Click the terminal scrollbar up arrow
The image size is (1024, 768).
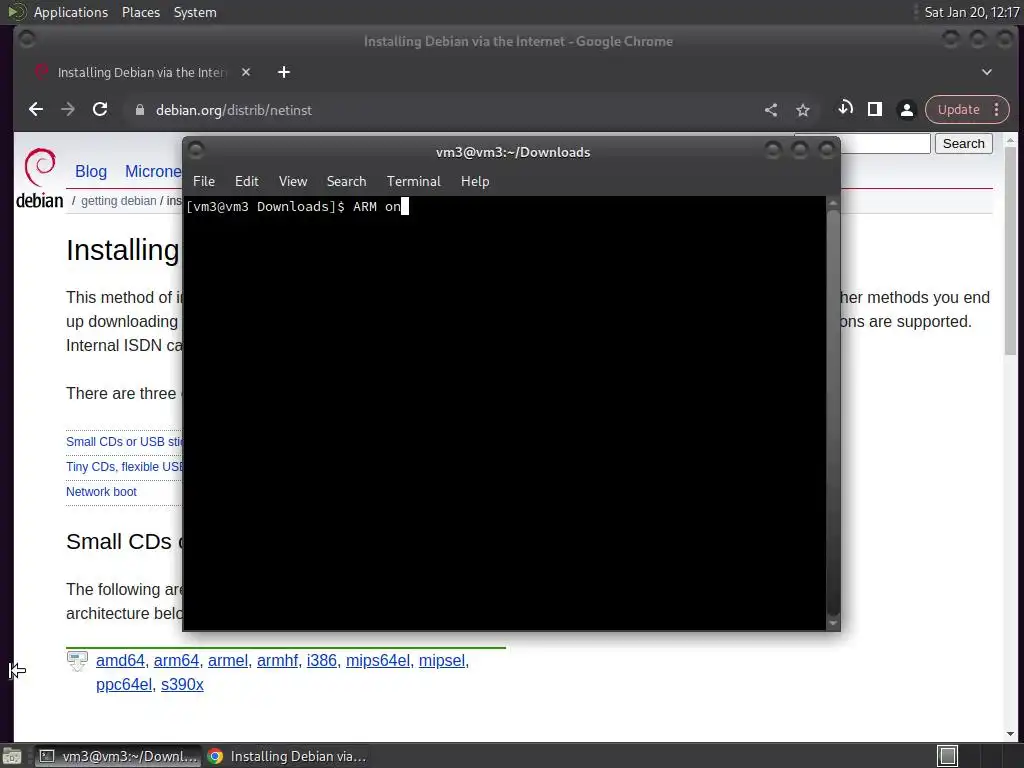[x=833, y=204]
